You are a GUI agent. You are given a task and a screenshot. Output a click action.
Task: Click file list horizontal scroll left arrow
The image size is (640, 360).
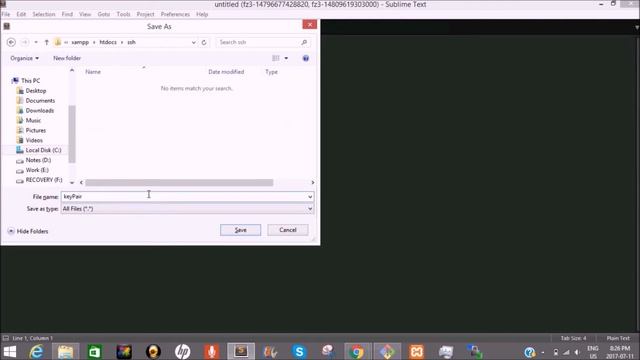point(81,182)
